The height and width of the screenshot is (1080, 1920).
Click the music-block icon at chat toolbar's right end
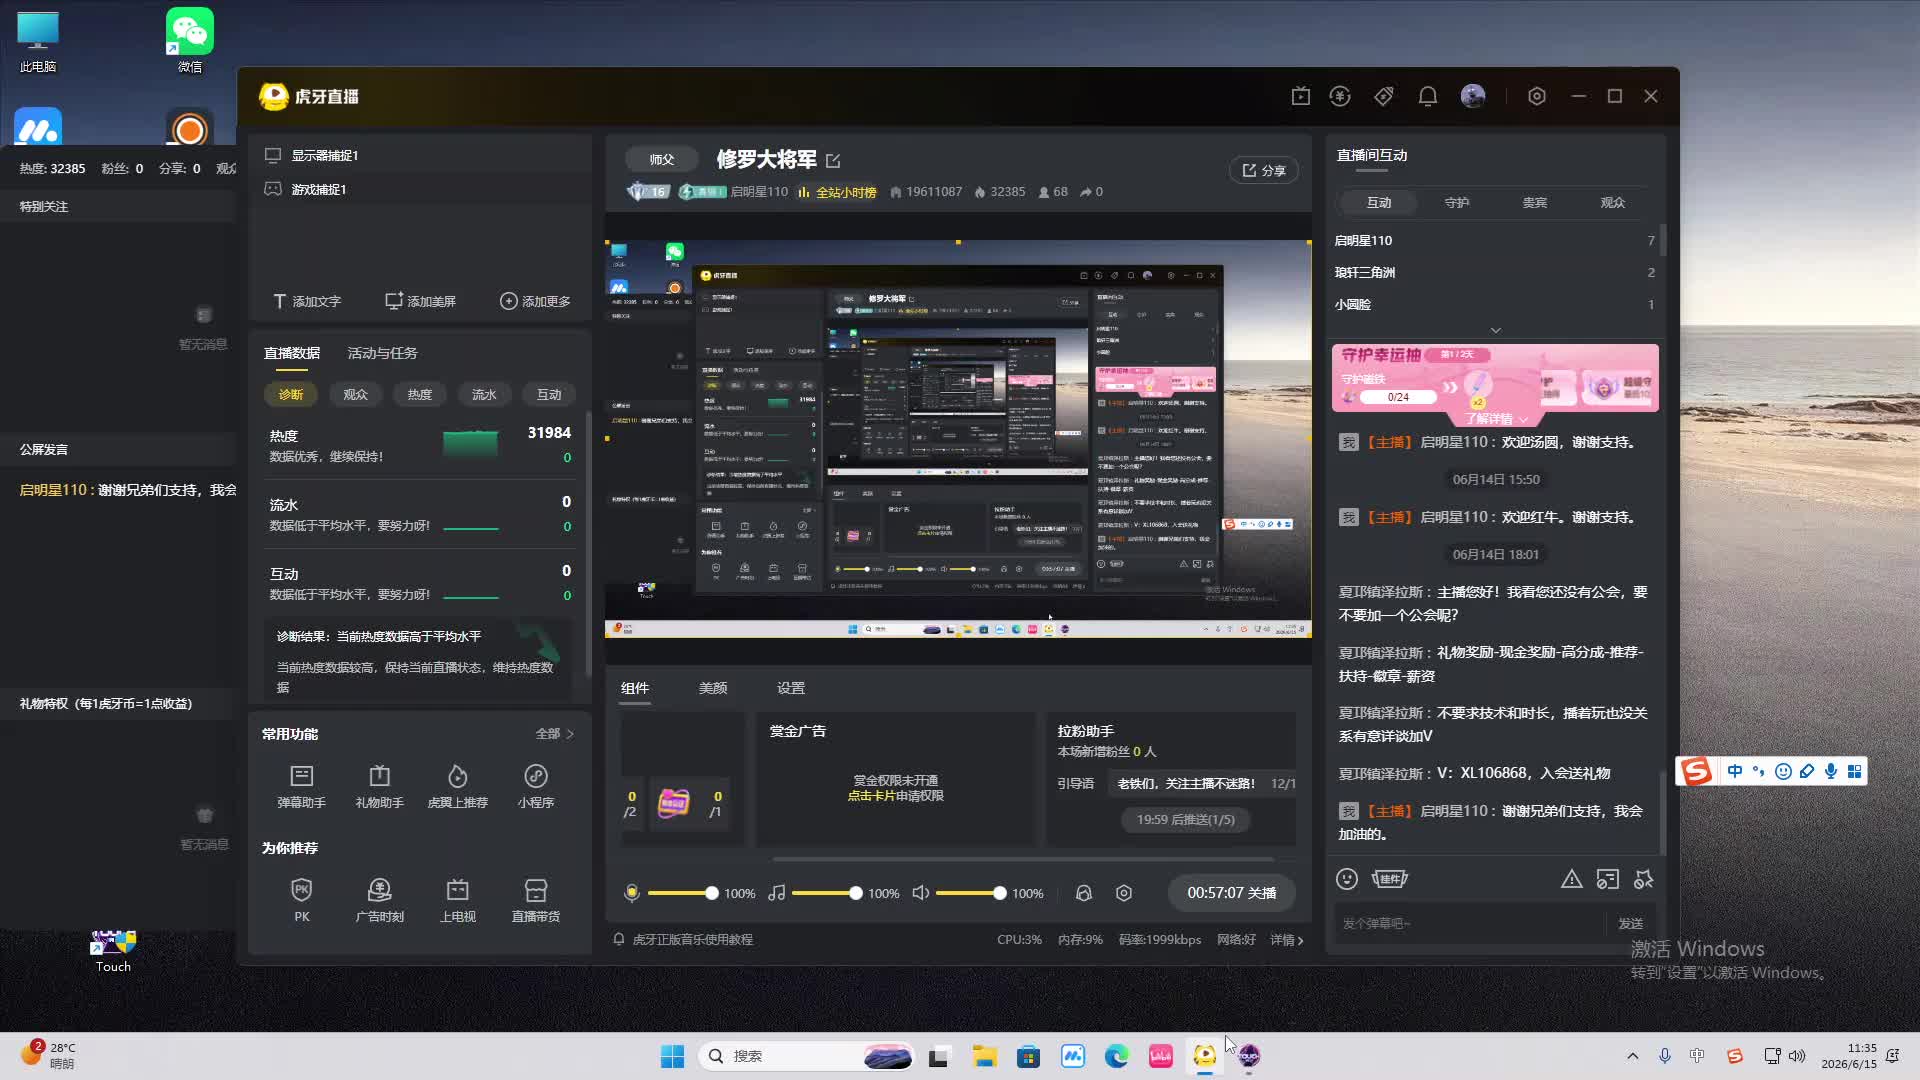(x=1644, y=879)
